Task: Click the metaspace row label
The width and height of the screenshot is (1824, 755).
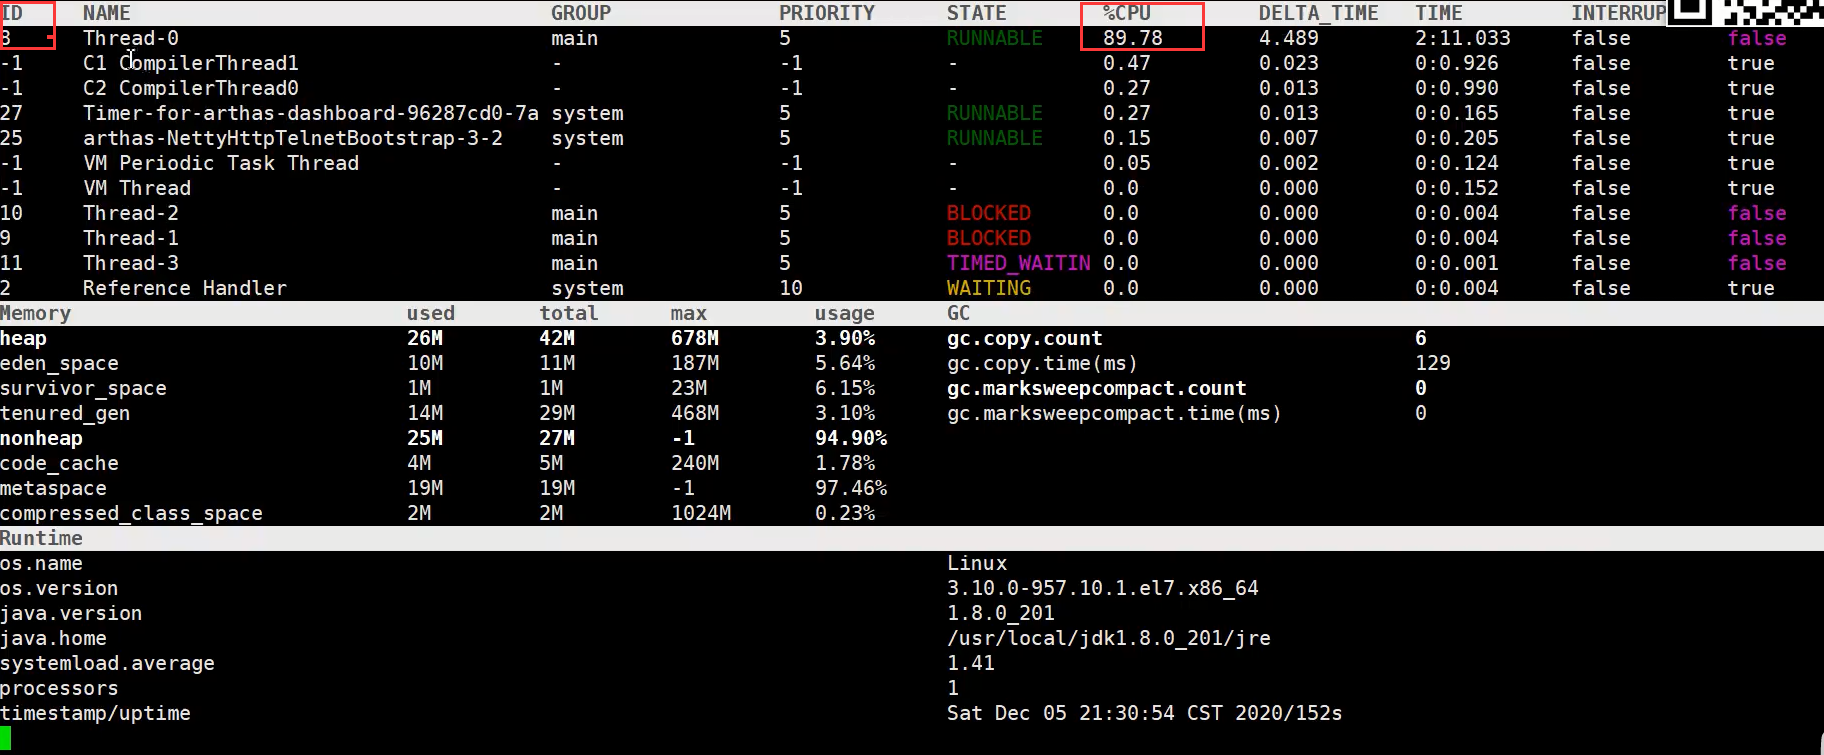Action: coord(53,488)
